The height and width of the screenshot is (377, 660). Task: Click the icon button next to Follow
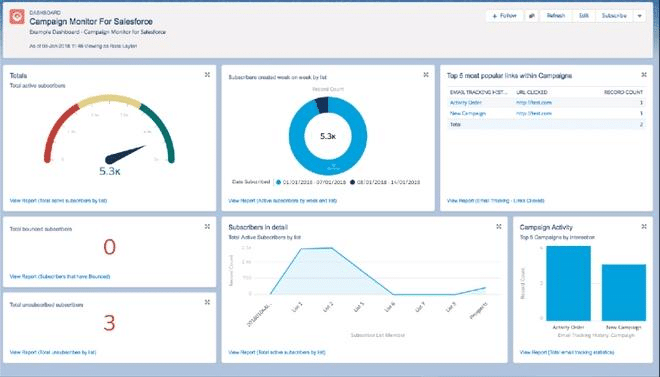coord(532,16)
